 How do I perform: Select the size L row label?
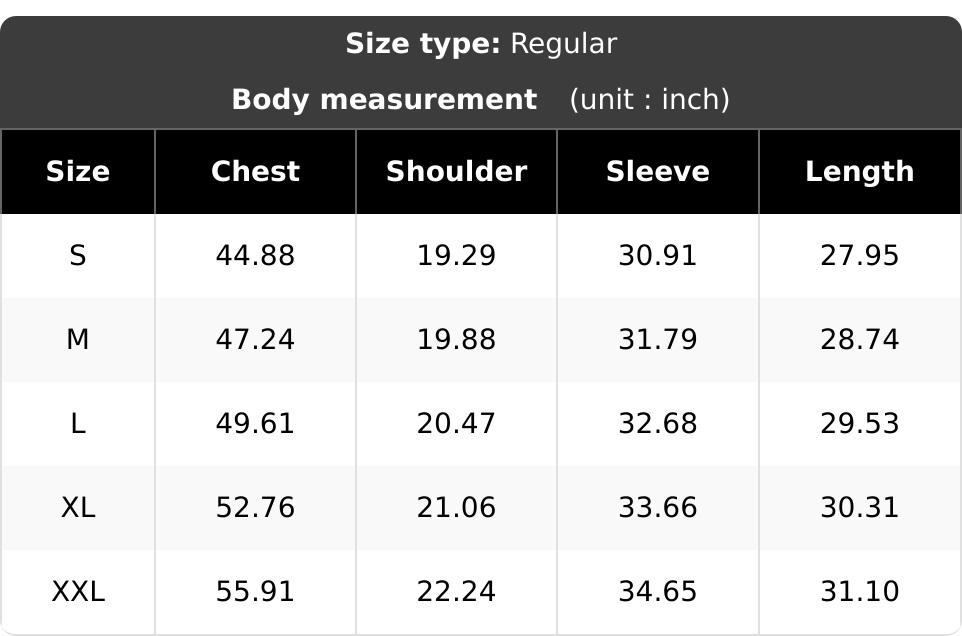(x=78, y=424)
